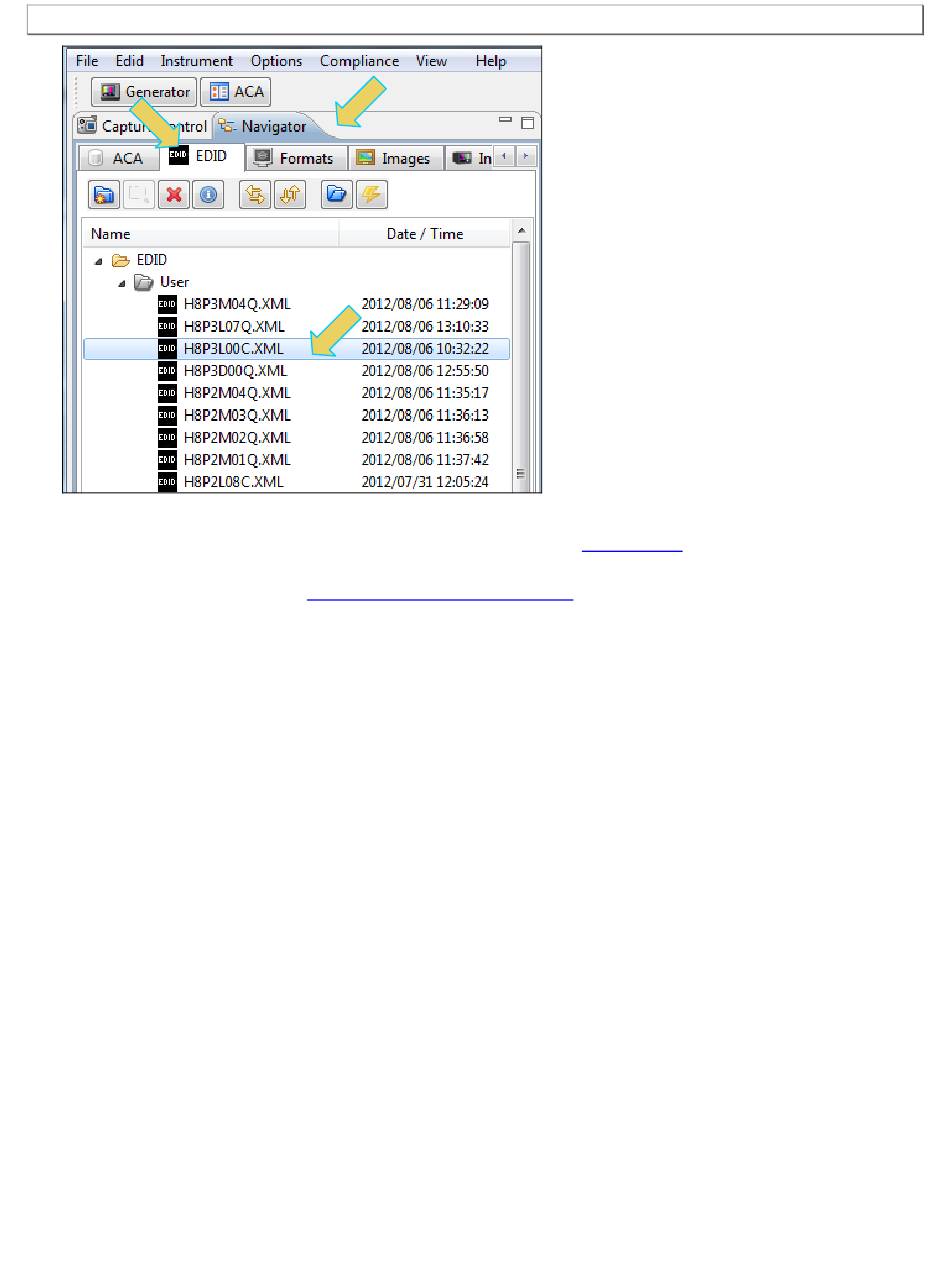Select file H8P2M01Q.XML
This screenshot has height=1267, width=950.
tap(238, 459)
